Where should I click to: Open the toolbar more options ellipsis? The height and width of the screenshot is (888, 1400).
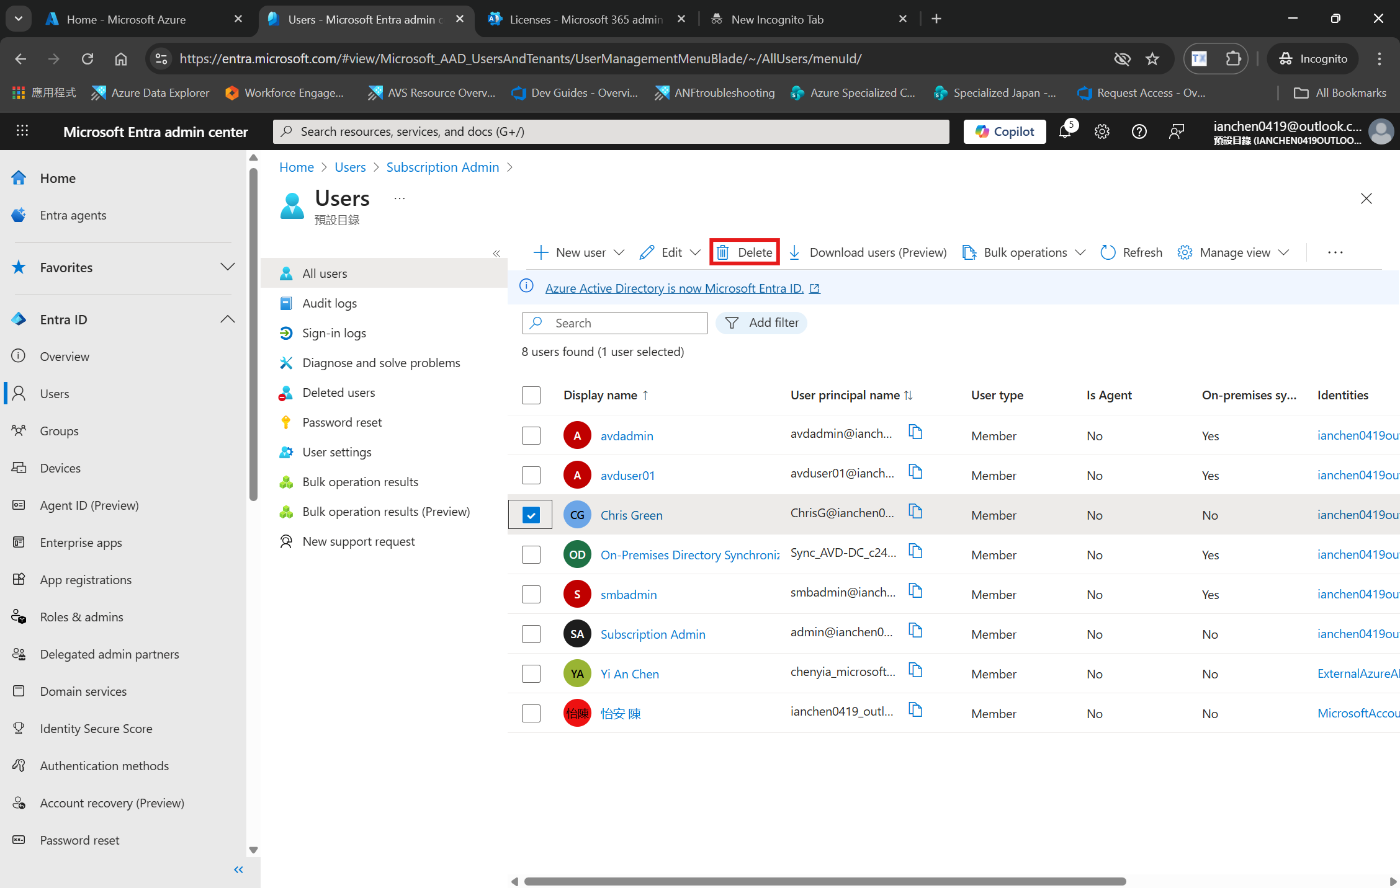tap(1335, 253)
